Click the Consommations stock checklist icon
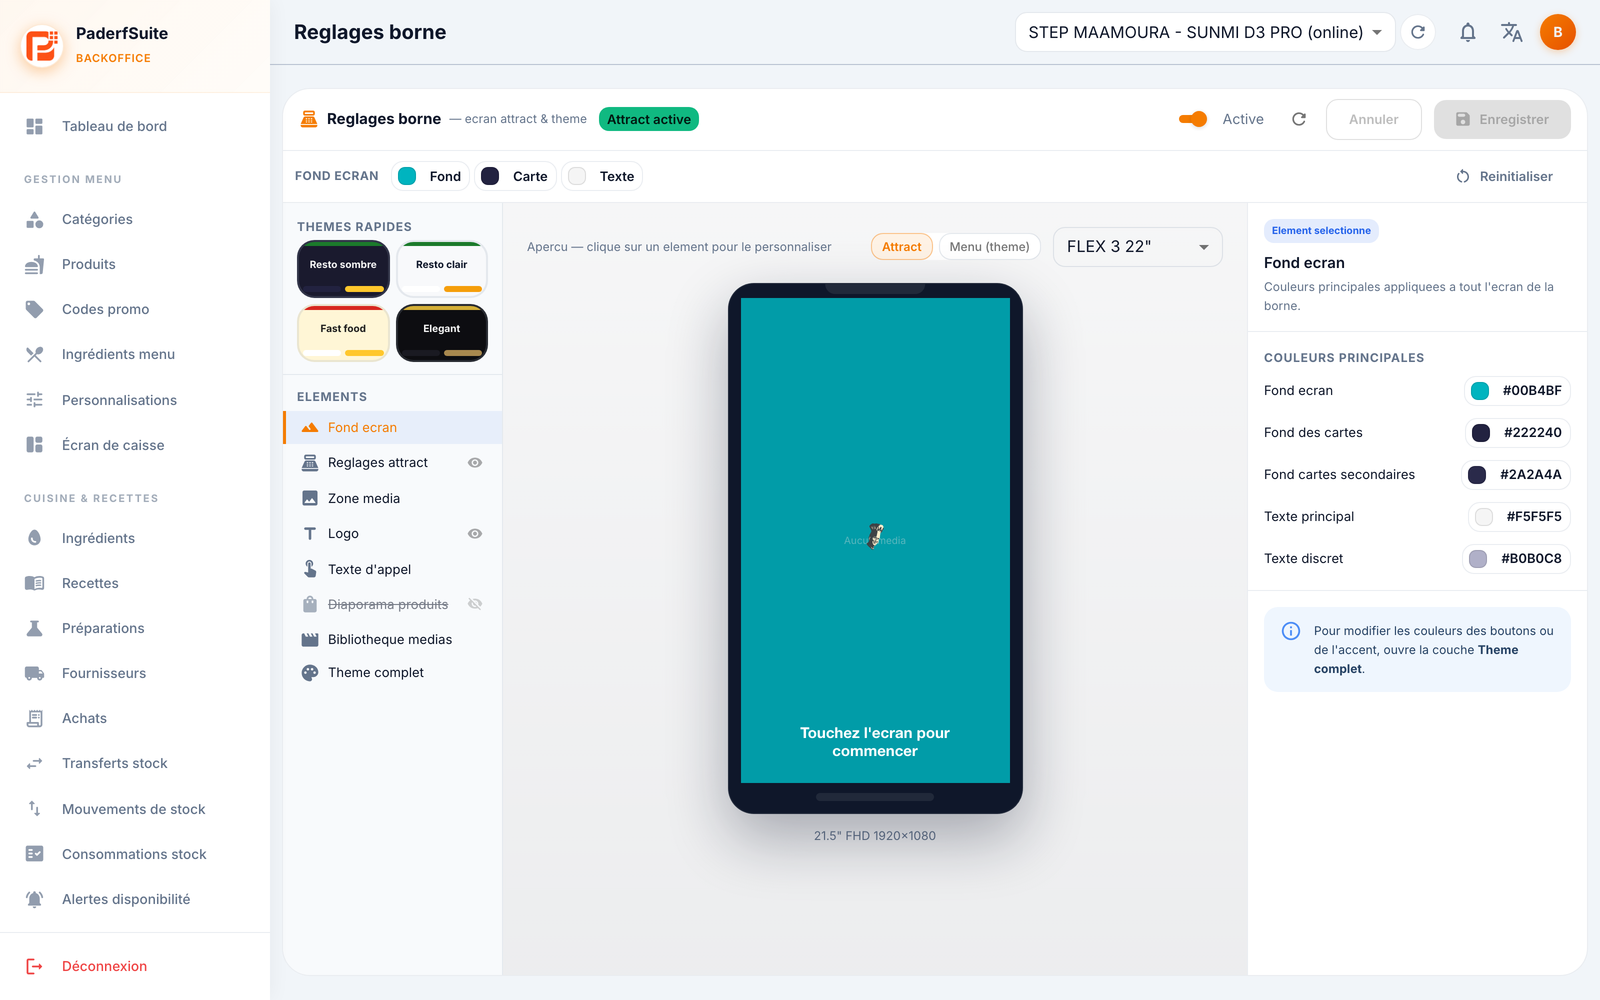The height and width of the screenshot is (1000, 1600). [x=35, y=854]
